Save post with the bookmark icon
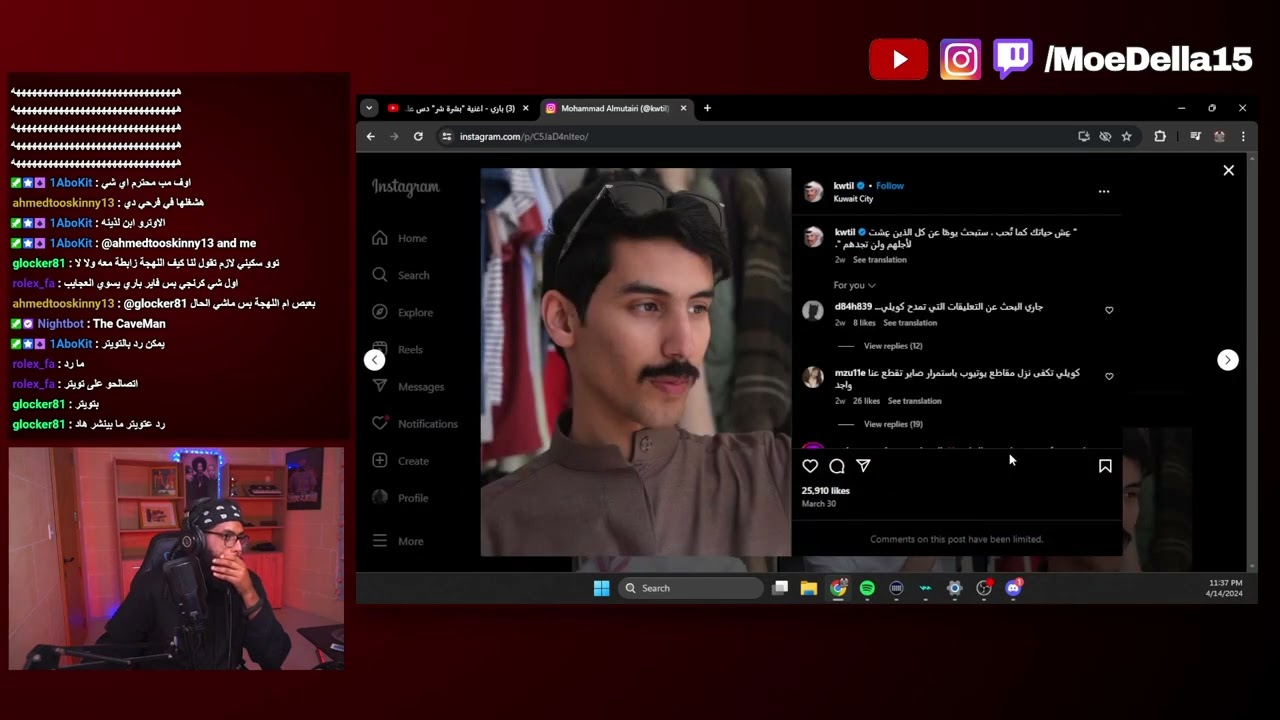Screen dimensions: 1280x720 coord(1105,466)
